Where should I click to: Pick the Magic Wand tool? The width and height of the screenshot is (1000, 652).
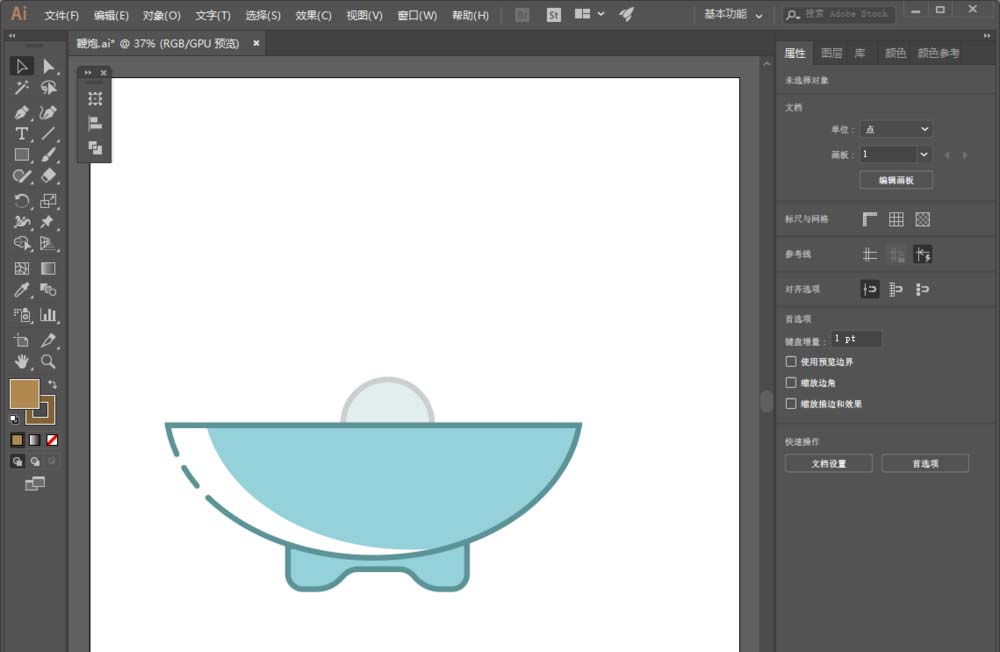coord(21,87)
